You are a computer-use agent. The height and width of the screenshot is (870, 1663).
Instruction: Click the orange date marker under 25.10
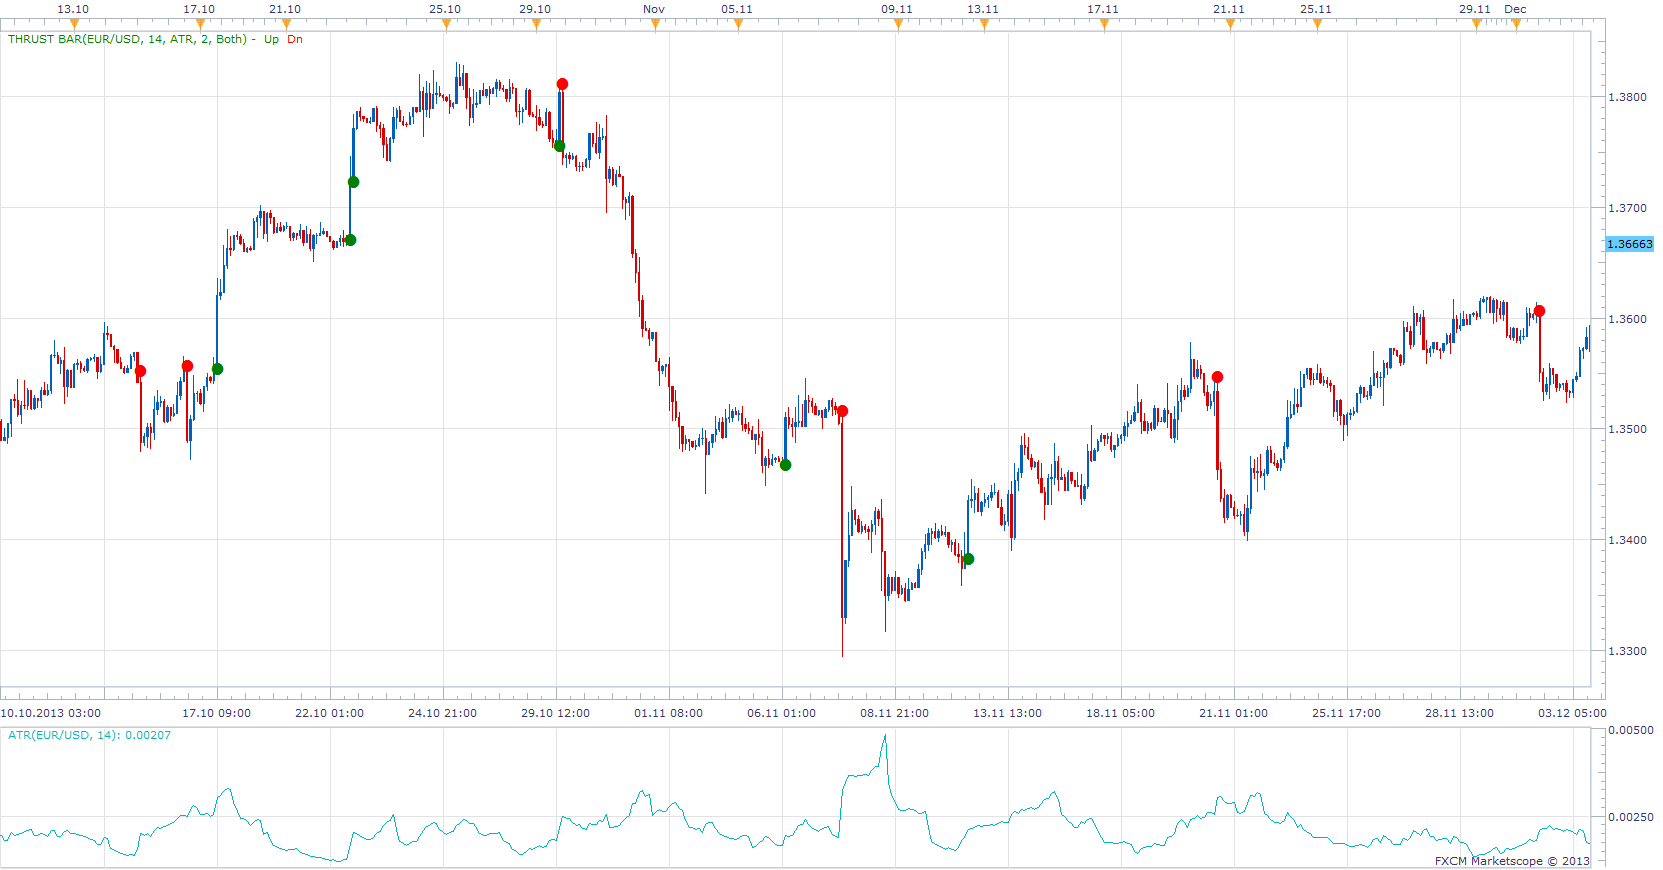tap(446, 25)
